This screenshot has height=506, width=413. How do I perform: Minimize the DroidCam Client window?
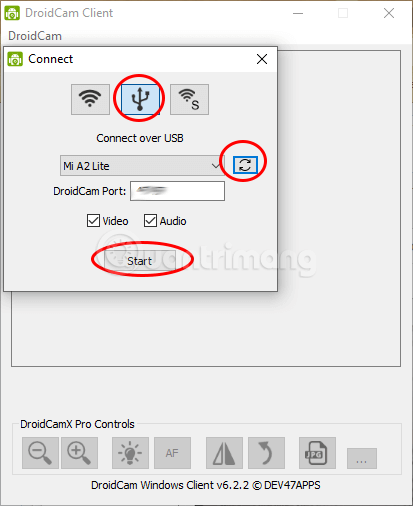(x=298, y=13)
